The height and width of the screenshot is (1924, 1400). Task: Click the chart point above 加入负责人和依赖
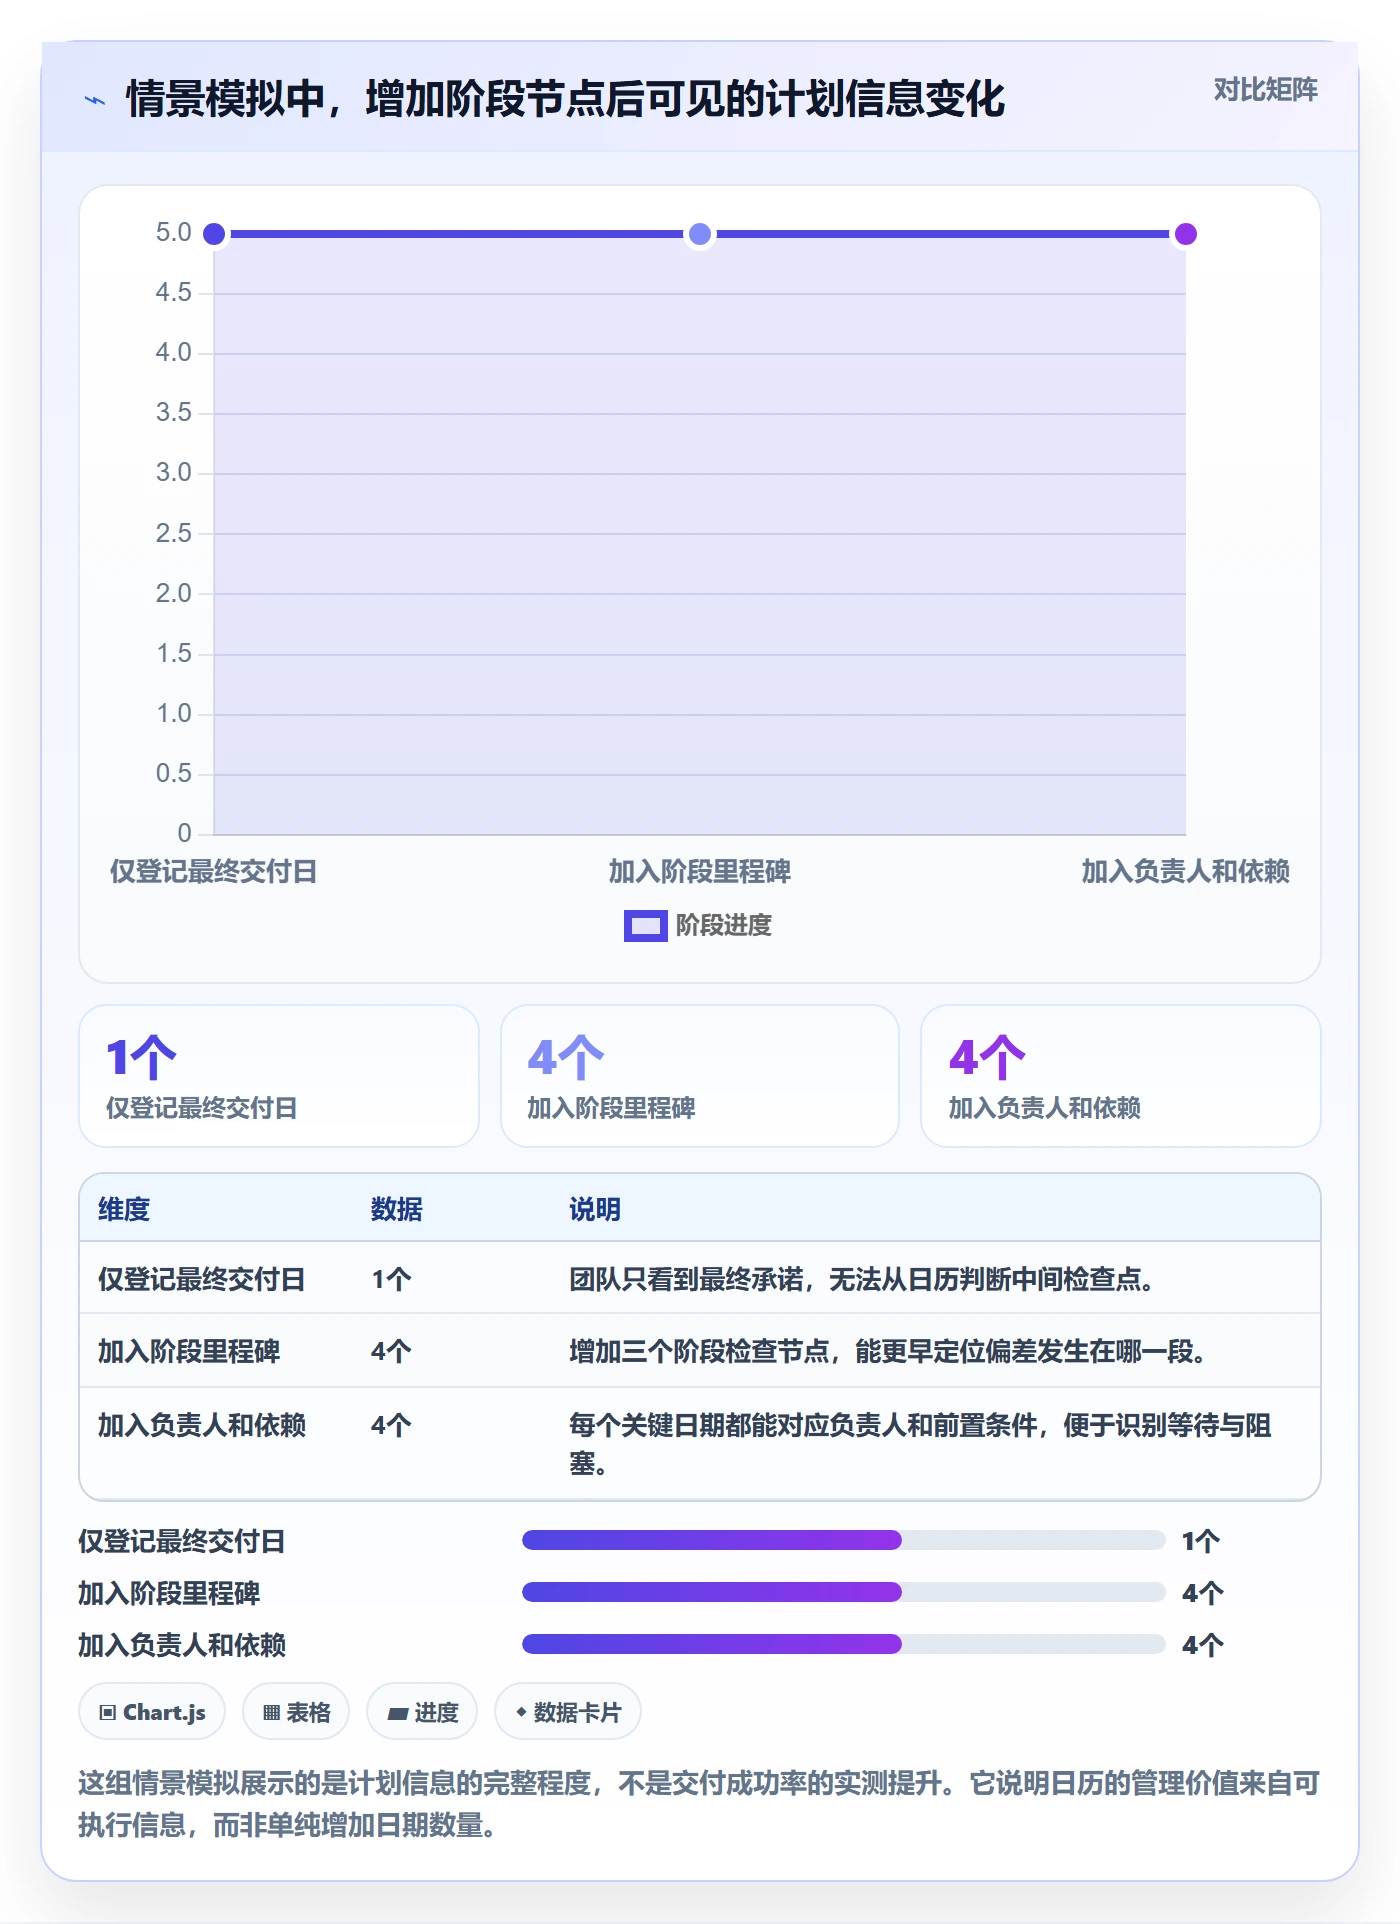1186,234
